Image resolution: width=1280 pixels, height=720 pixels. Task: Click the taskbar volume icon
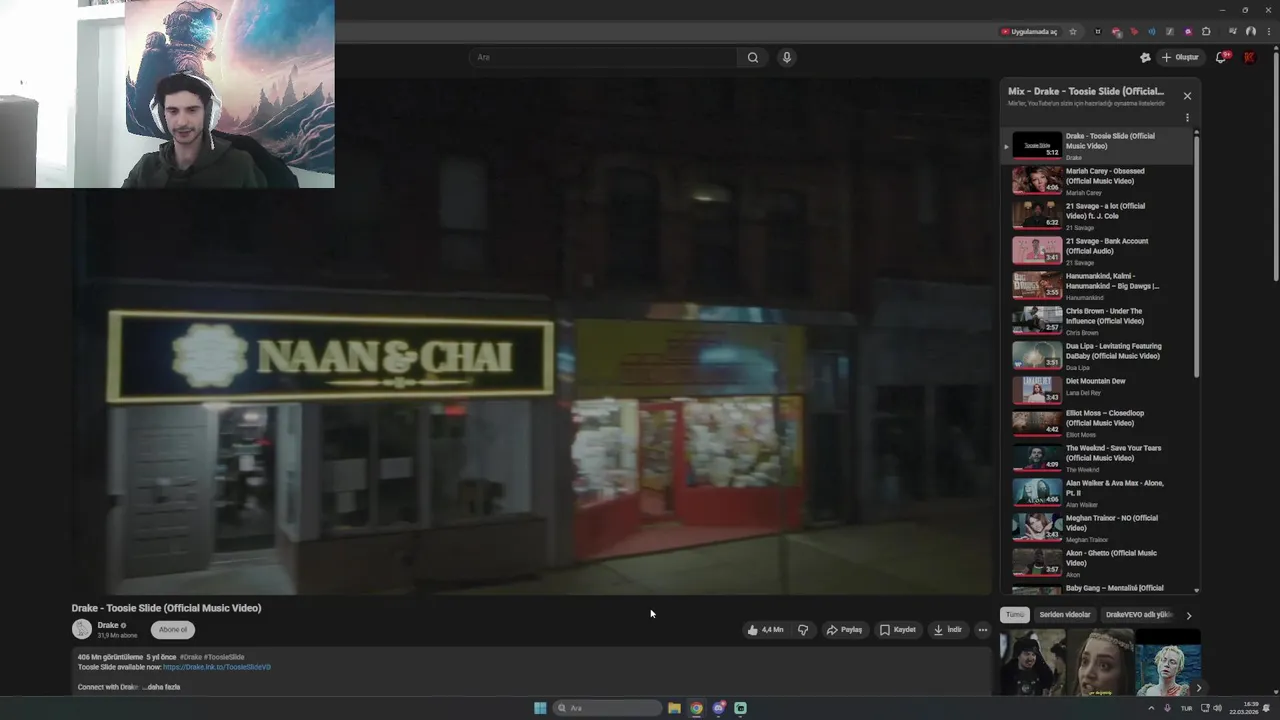1218,708
